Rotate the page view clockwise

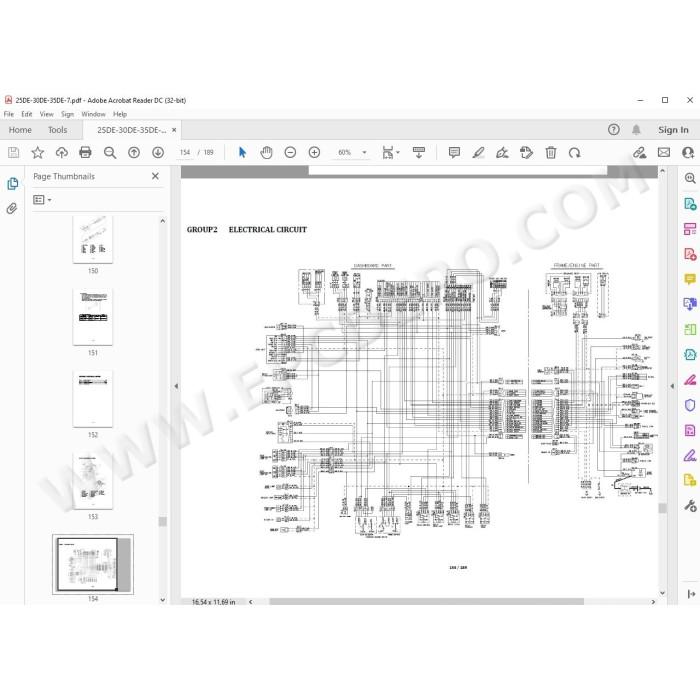point(575,153)
